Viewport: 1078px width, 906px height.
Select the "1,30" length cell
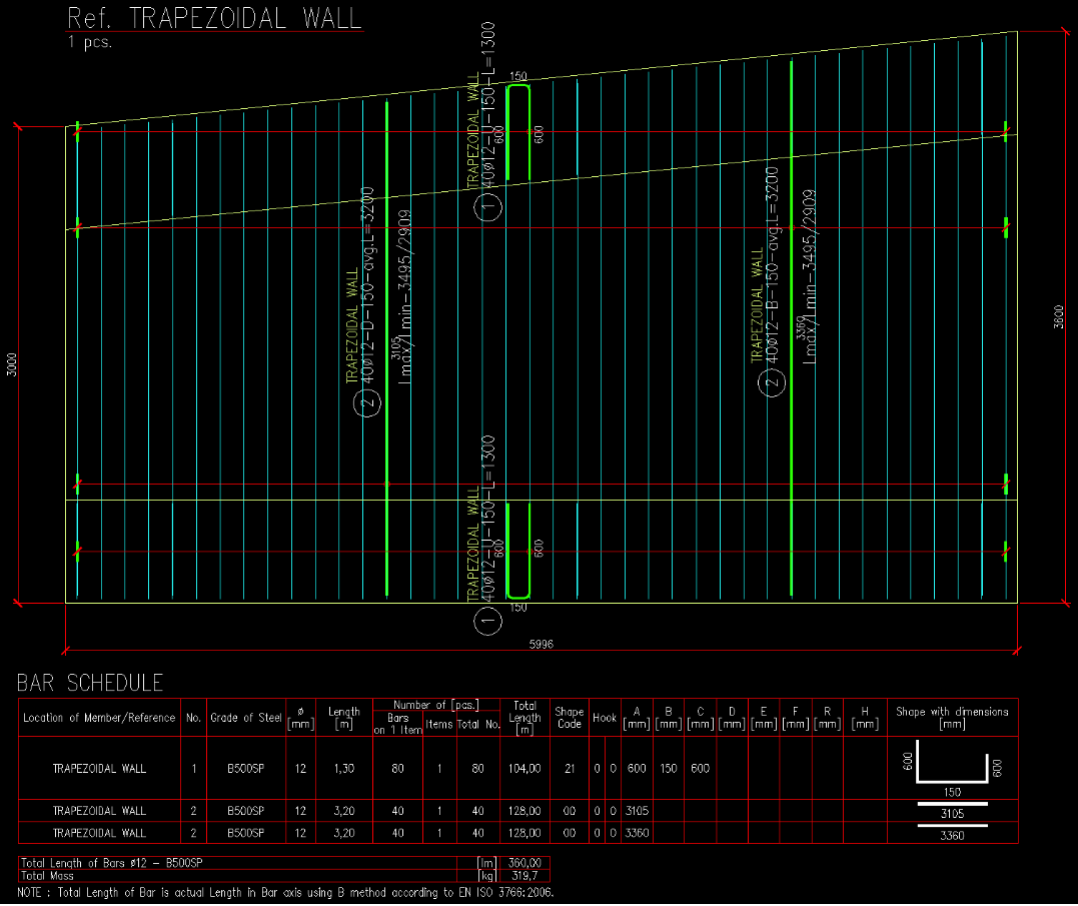(344, 769)
